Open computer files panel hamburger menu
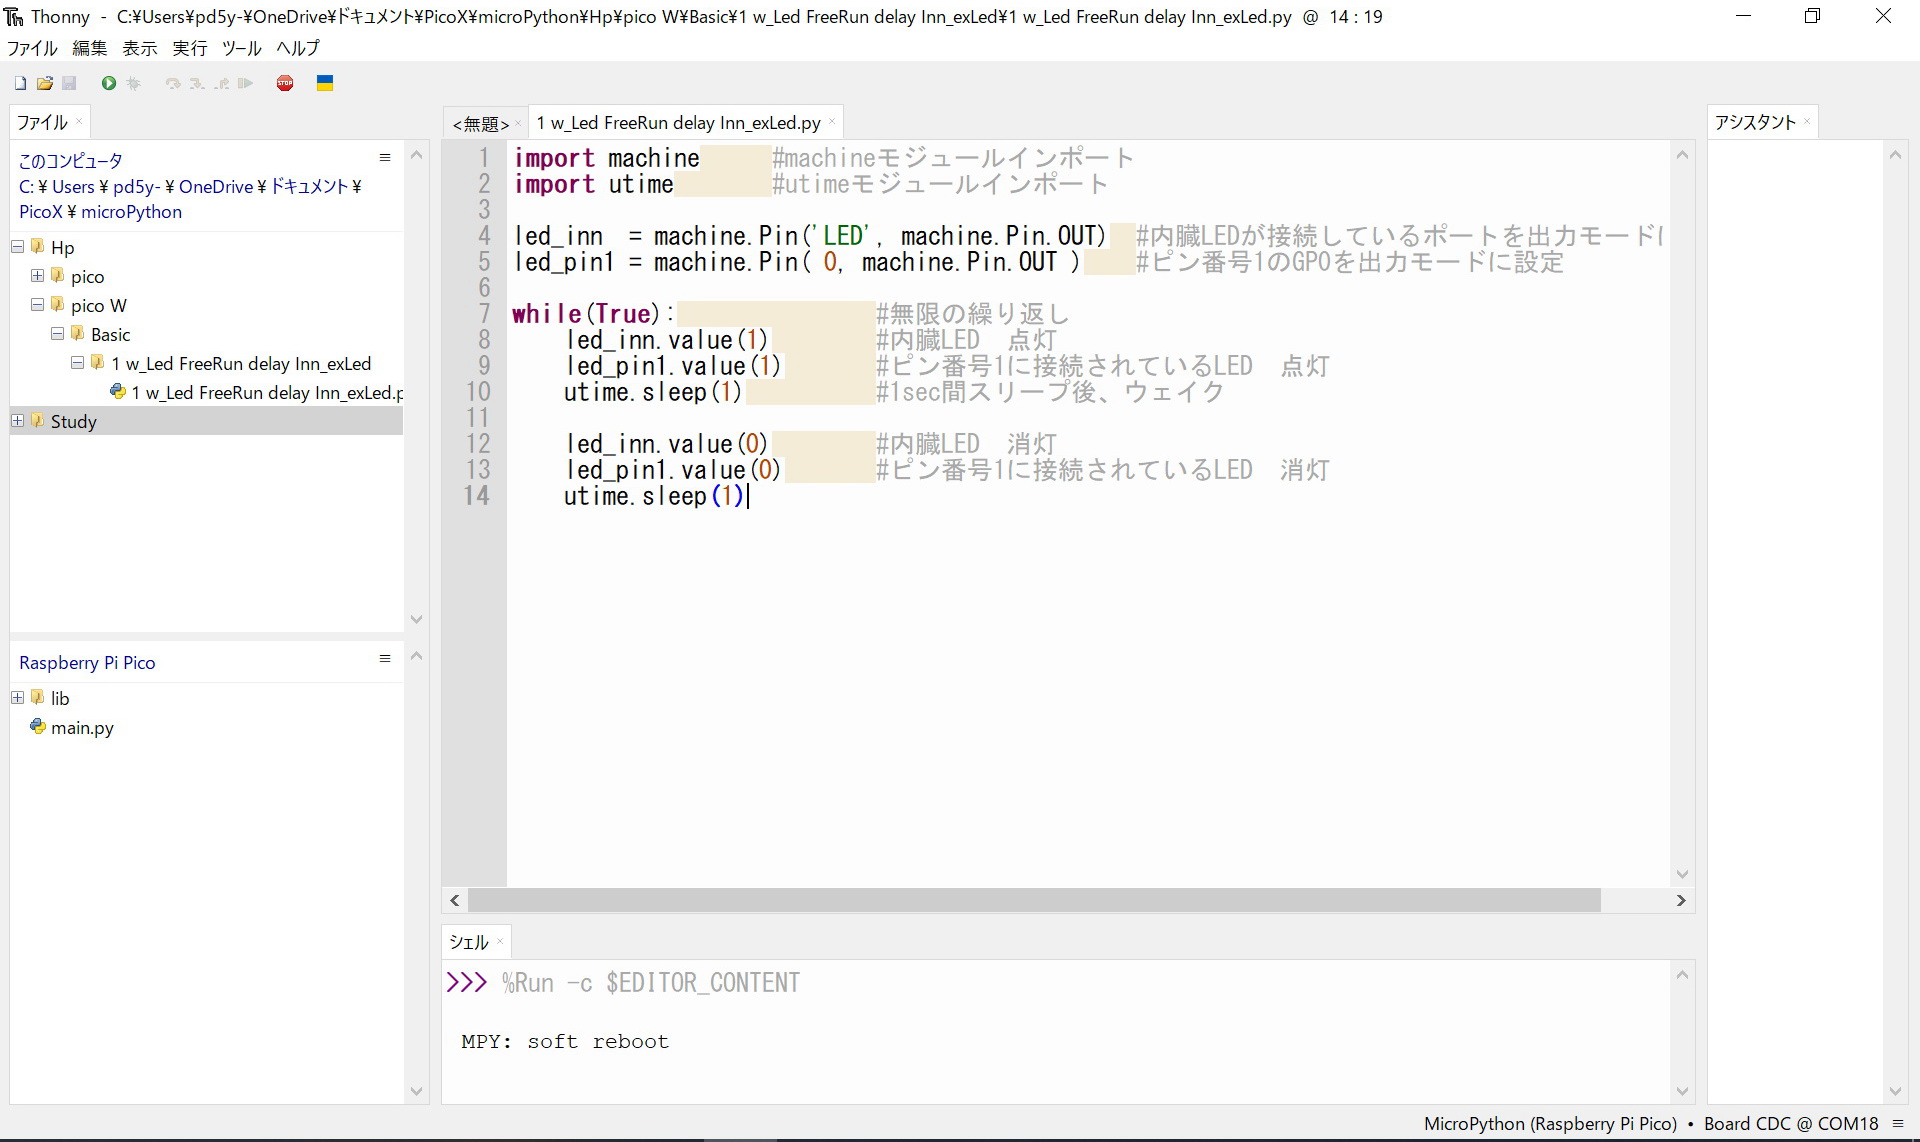The width and height of the screenshot is (1920, 1142). pos(385,158)
